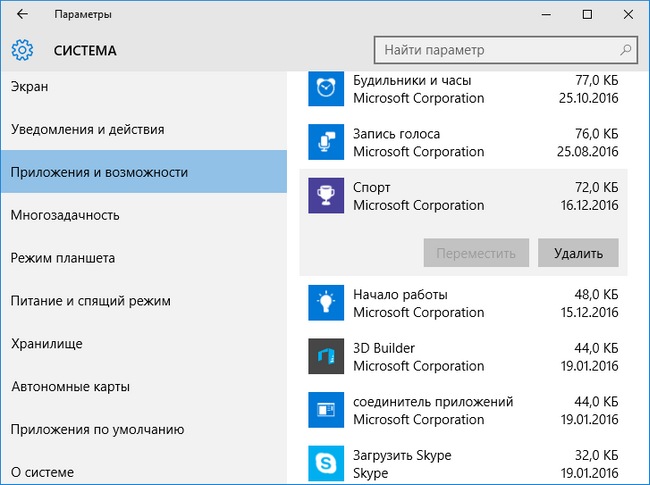Click the 3D Builder app icon
The width and height of the screenshot is (650, 485).
pyautogui.click(x=326, y=356)
